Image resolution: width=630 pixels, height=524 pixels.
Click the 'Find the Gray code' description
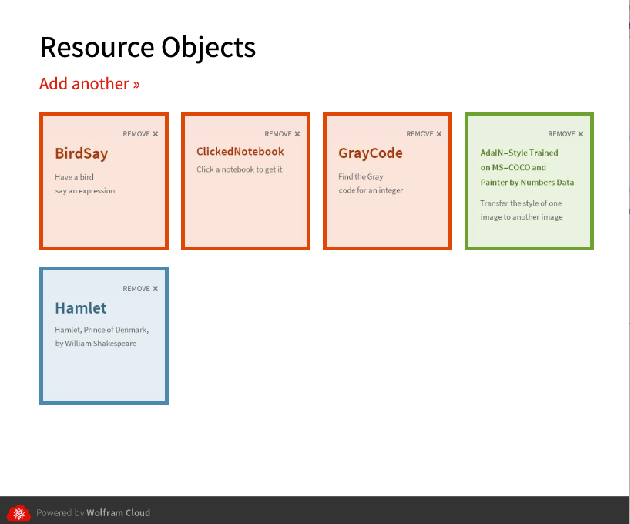pyautogui.click(x=370, y=183)
